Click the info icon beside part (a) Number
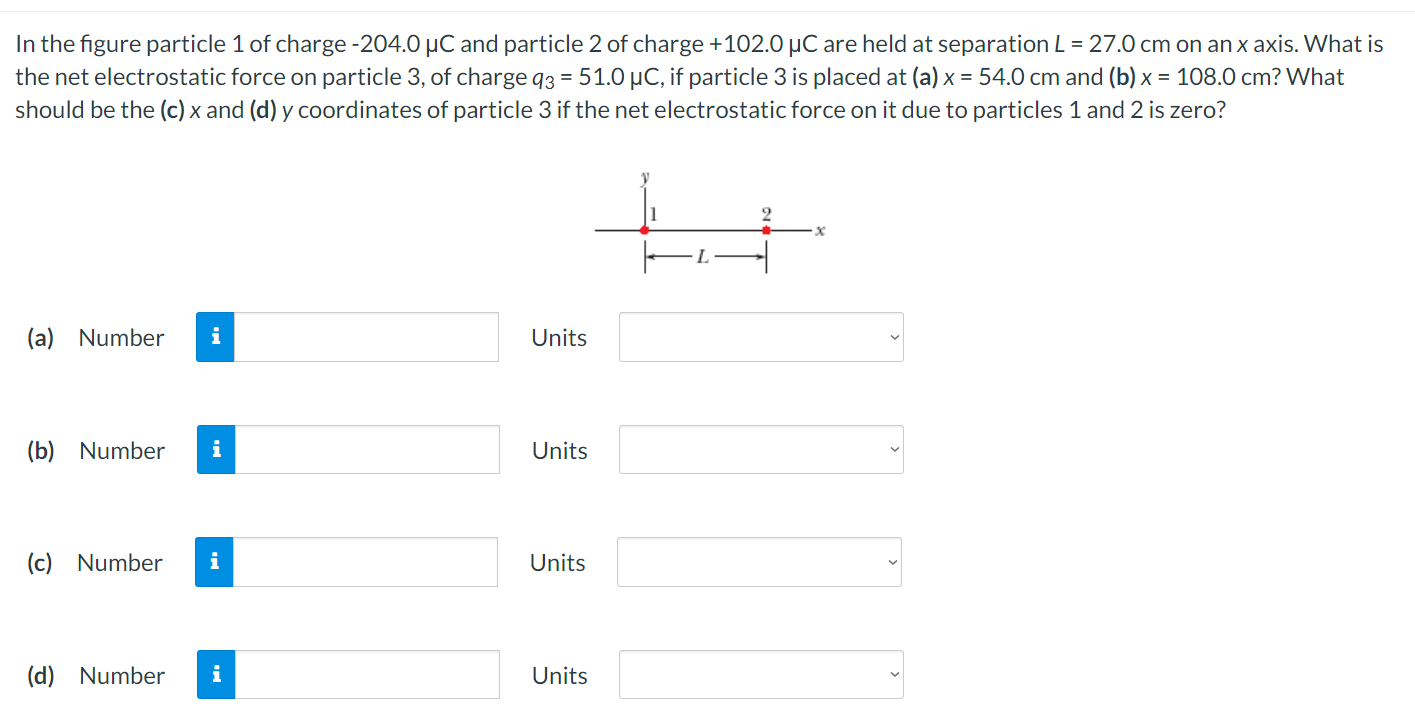This screenshot has height=727, width=1415. (214, 337)
